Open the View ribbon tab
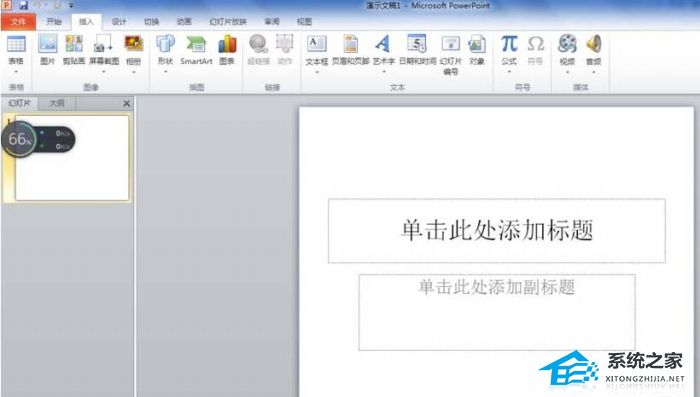 coord(304,21)
